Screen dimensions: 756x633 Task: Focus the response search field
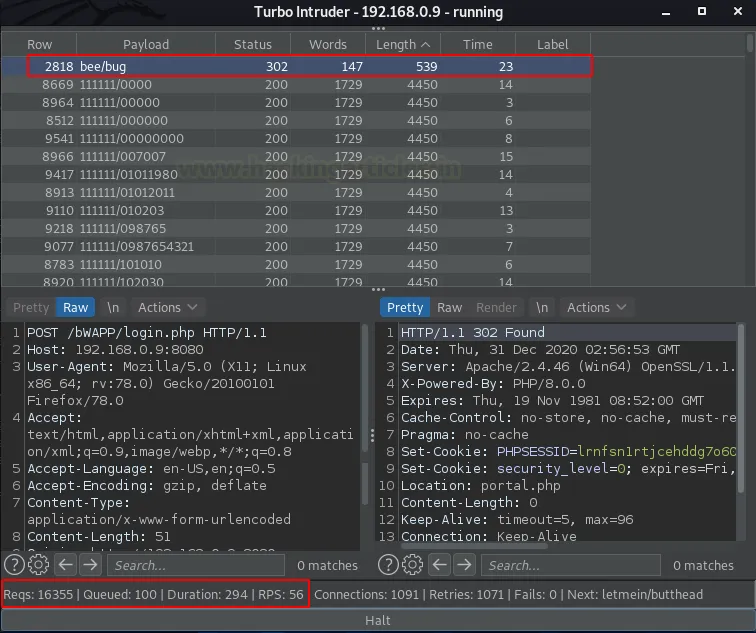570,565
